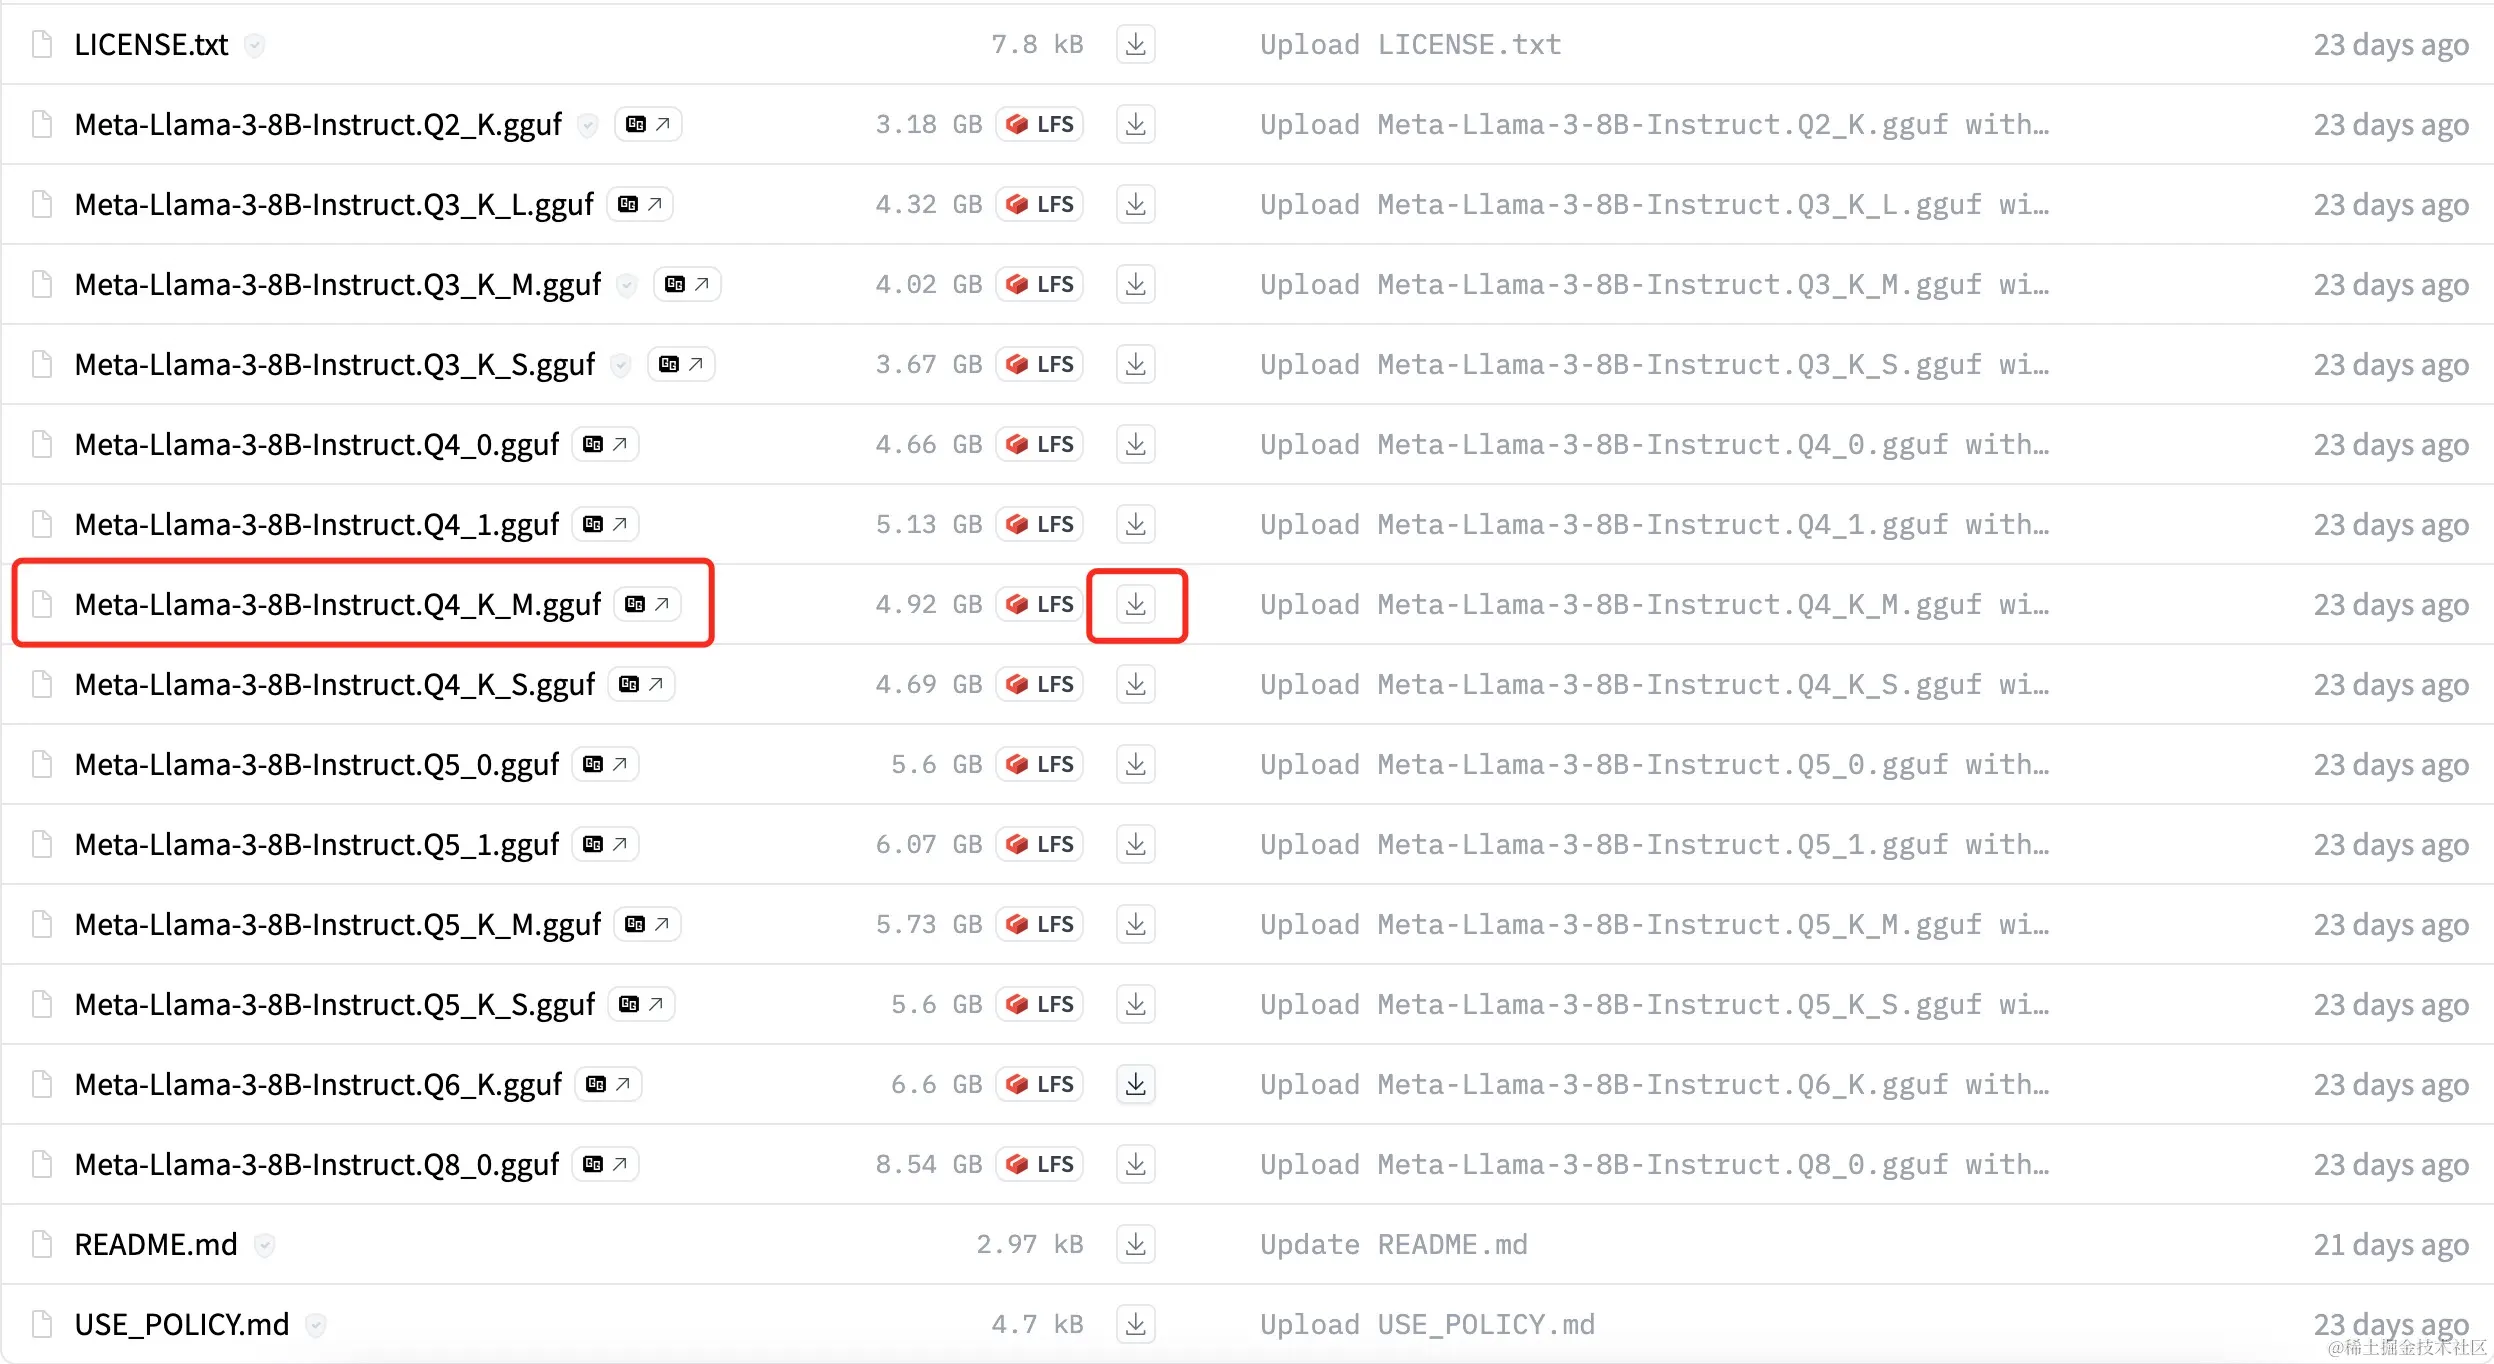This screenshot has height=1364, width=2494.
Task: Open Meta-Llama-3-8B-Instruct.Q3_K_M.gguf file link
Action: (337, 284)
